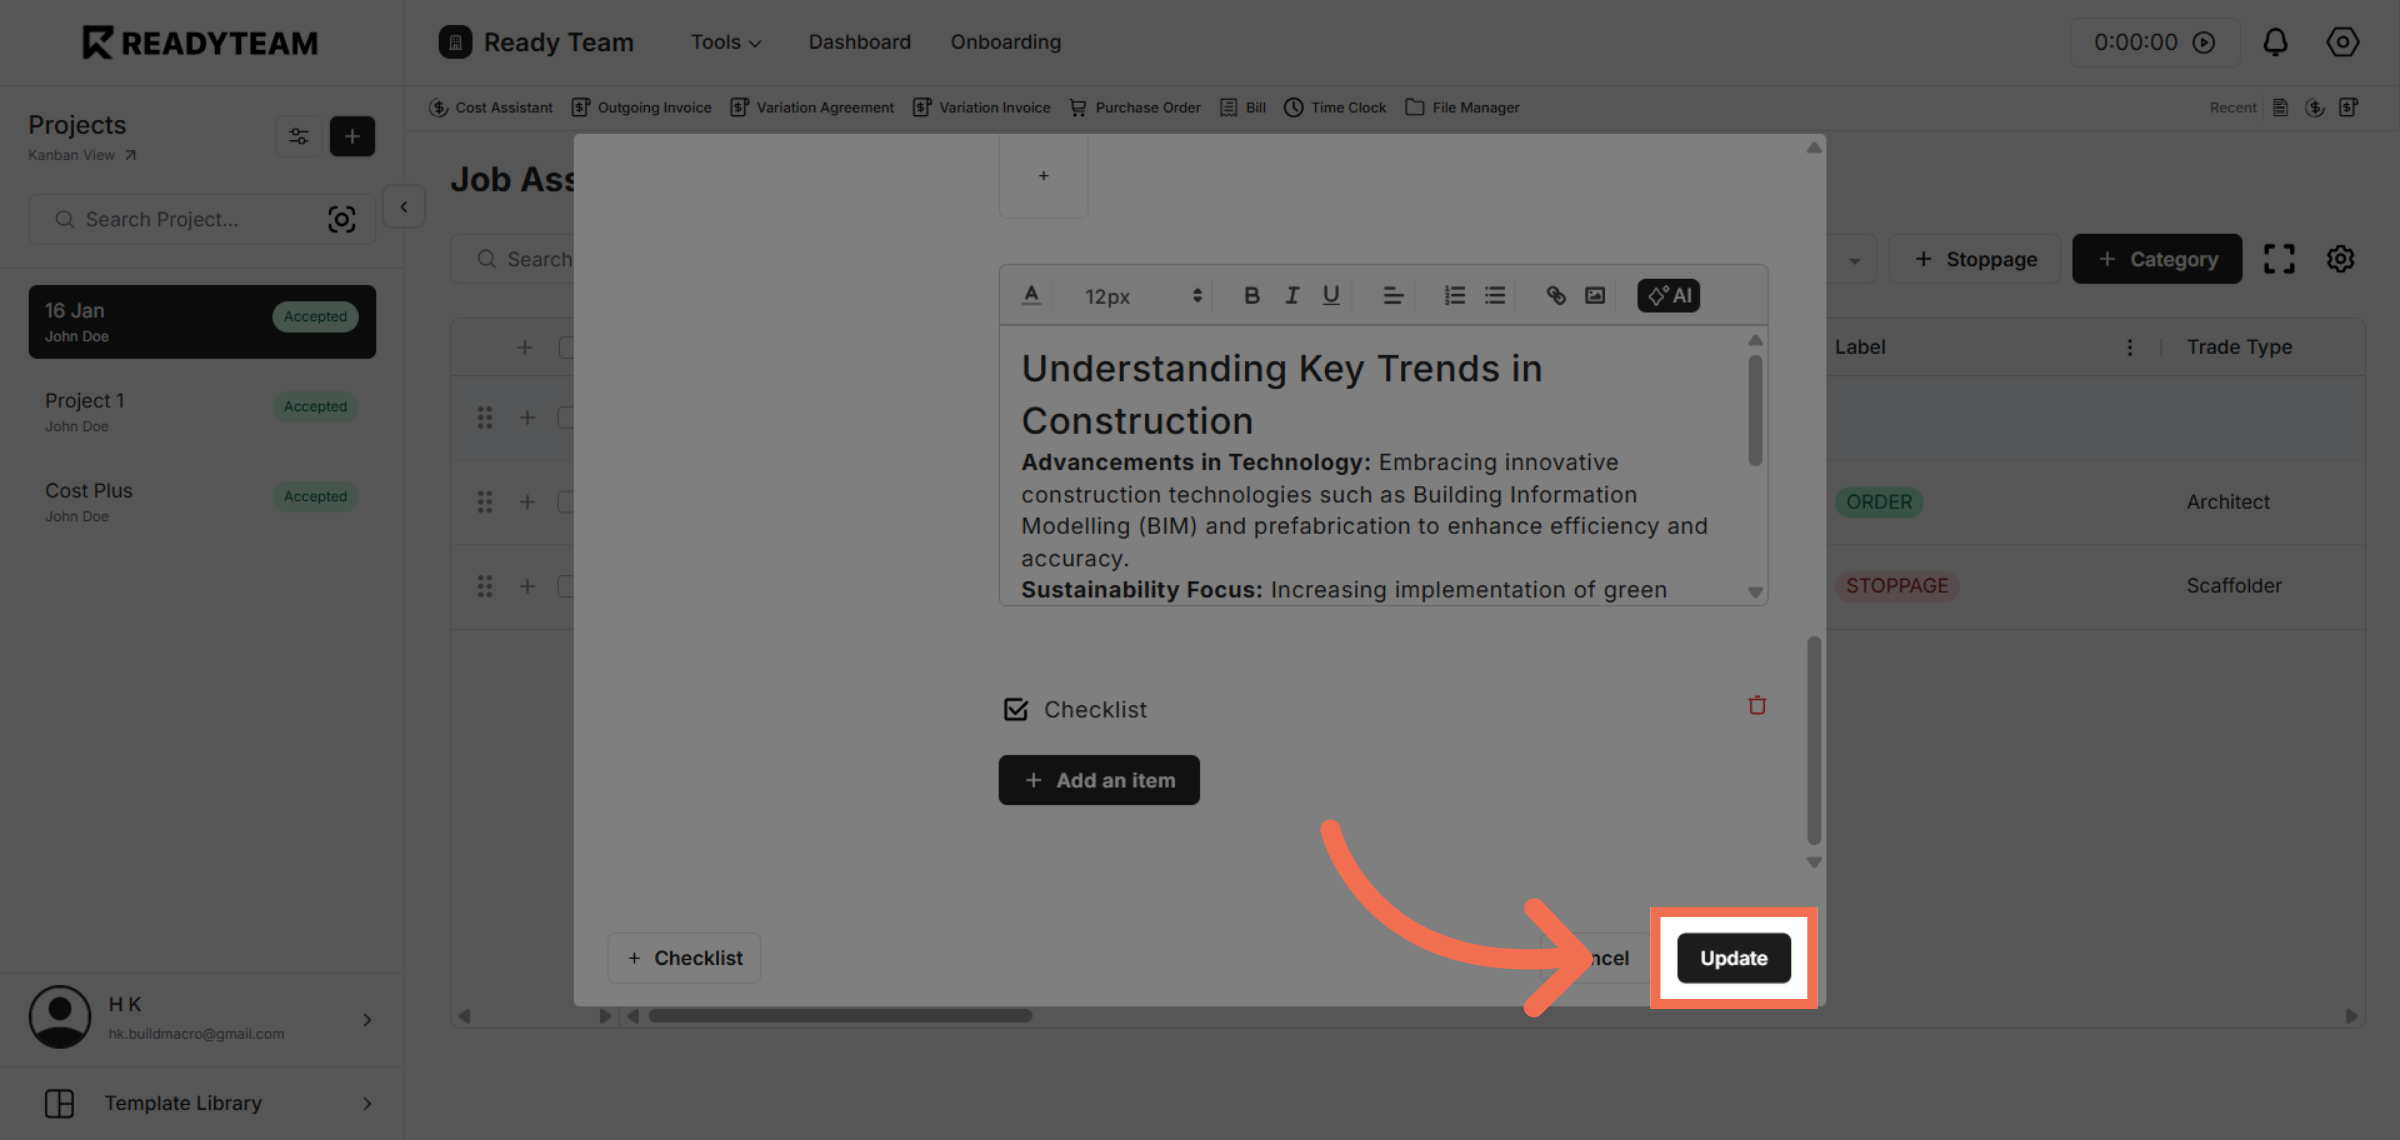Image resolution: width=2400 pixels, height=1140 pixels.
Task: Toggle bold formatting in editor toolbar
Action: [x=1251, y=296]
